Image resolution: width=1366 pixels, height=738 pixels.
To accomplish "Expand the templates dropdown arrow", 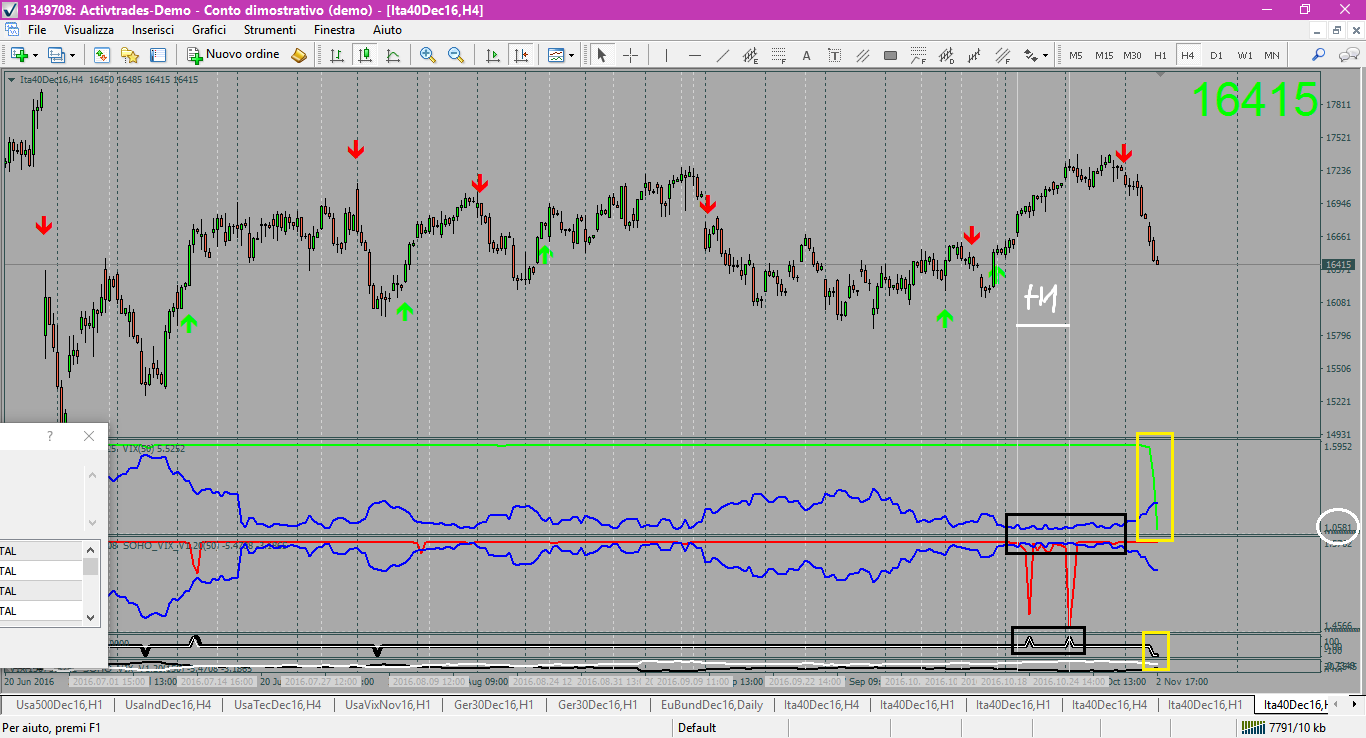I will pyautogui.click(x=572, y=55).
